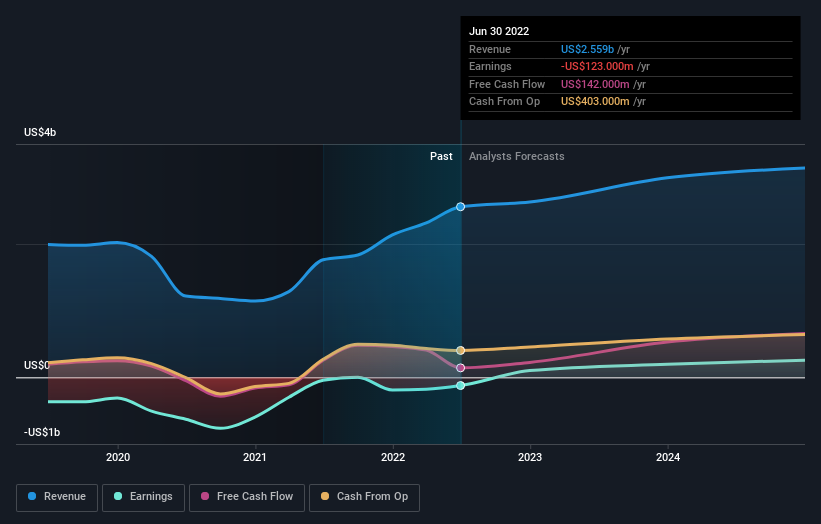Click the US$4b y-axis label
821x524 pixels.
coord(40,132)
